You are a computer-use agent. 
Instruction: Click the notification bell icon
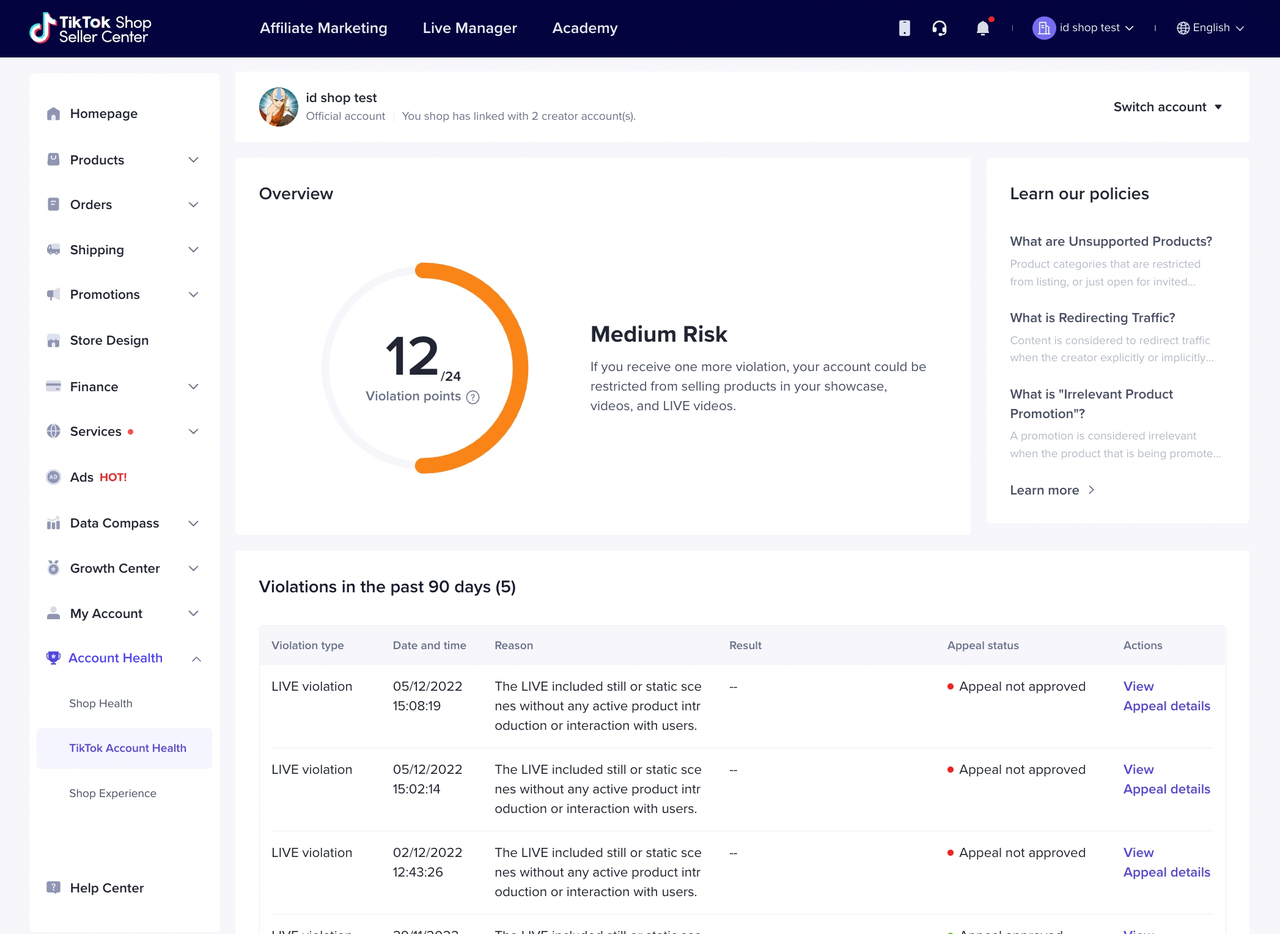click(982, 28)
